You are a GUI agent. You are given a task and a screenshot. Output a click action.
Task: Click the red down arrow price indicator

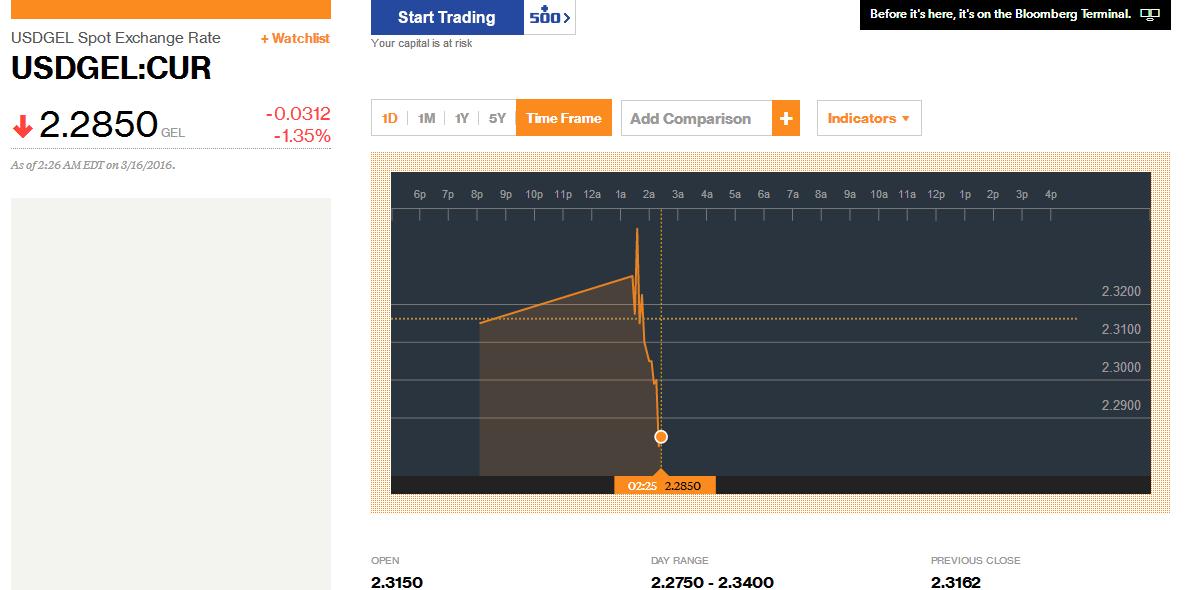click(23, 127)
